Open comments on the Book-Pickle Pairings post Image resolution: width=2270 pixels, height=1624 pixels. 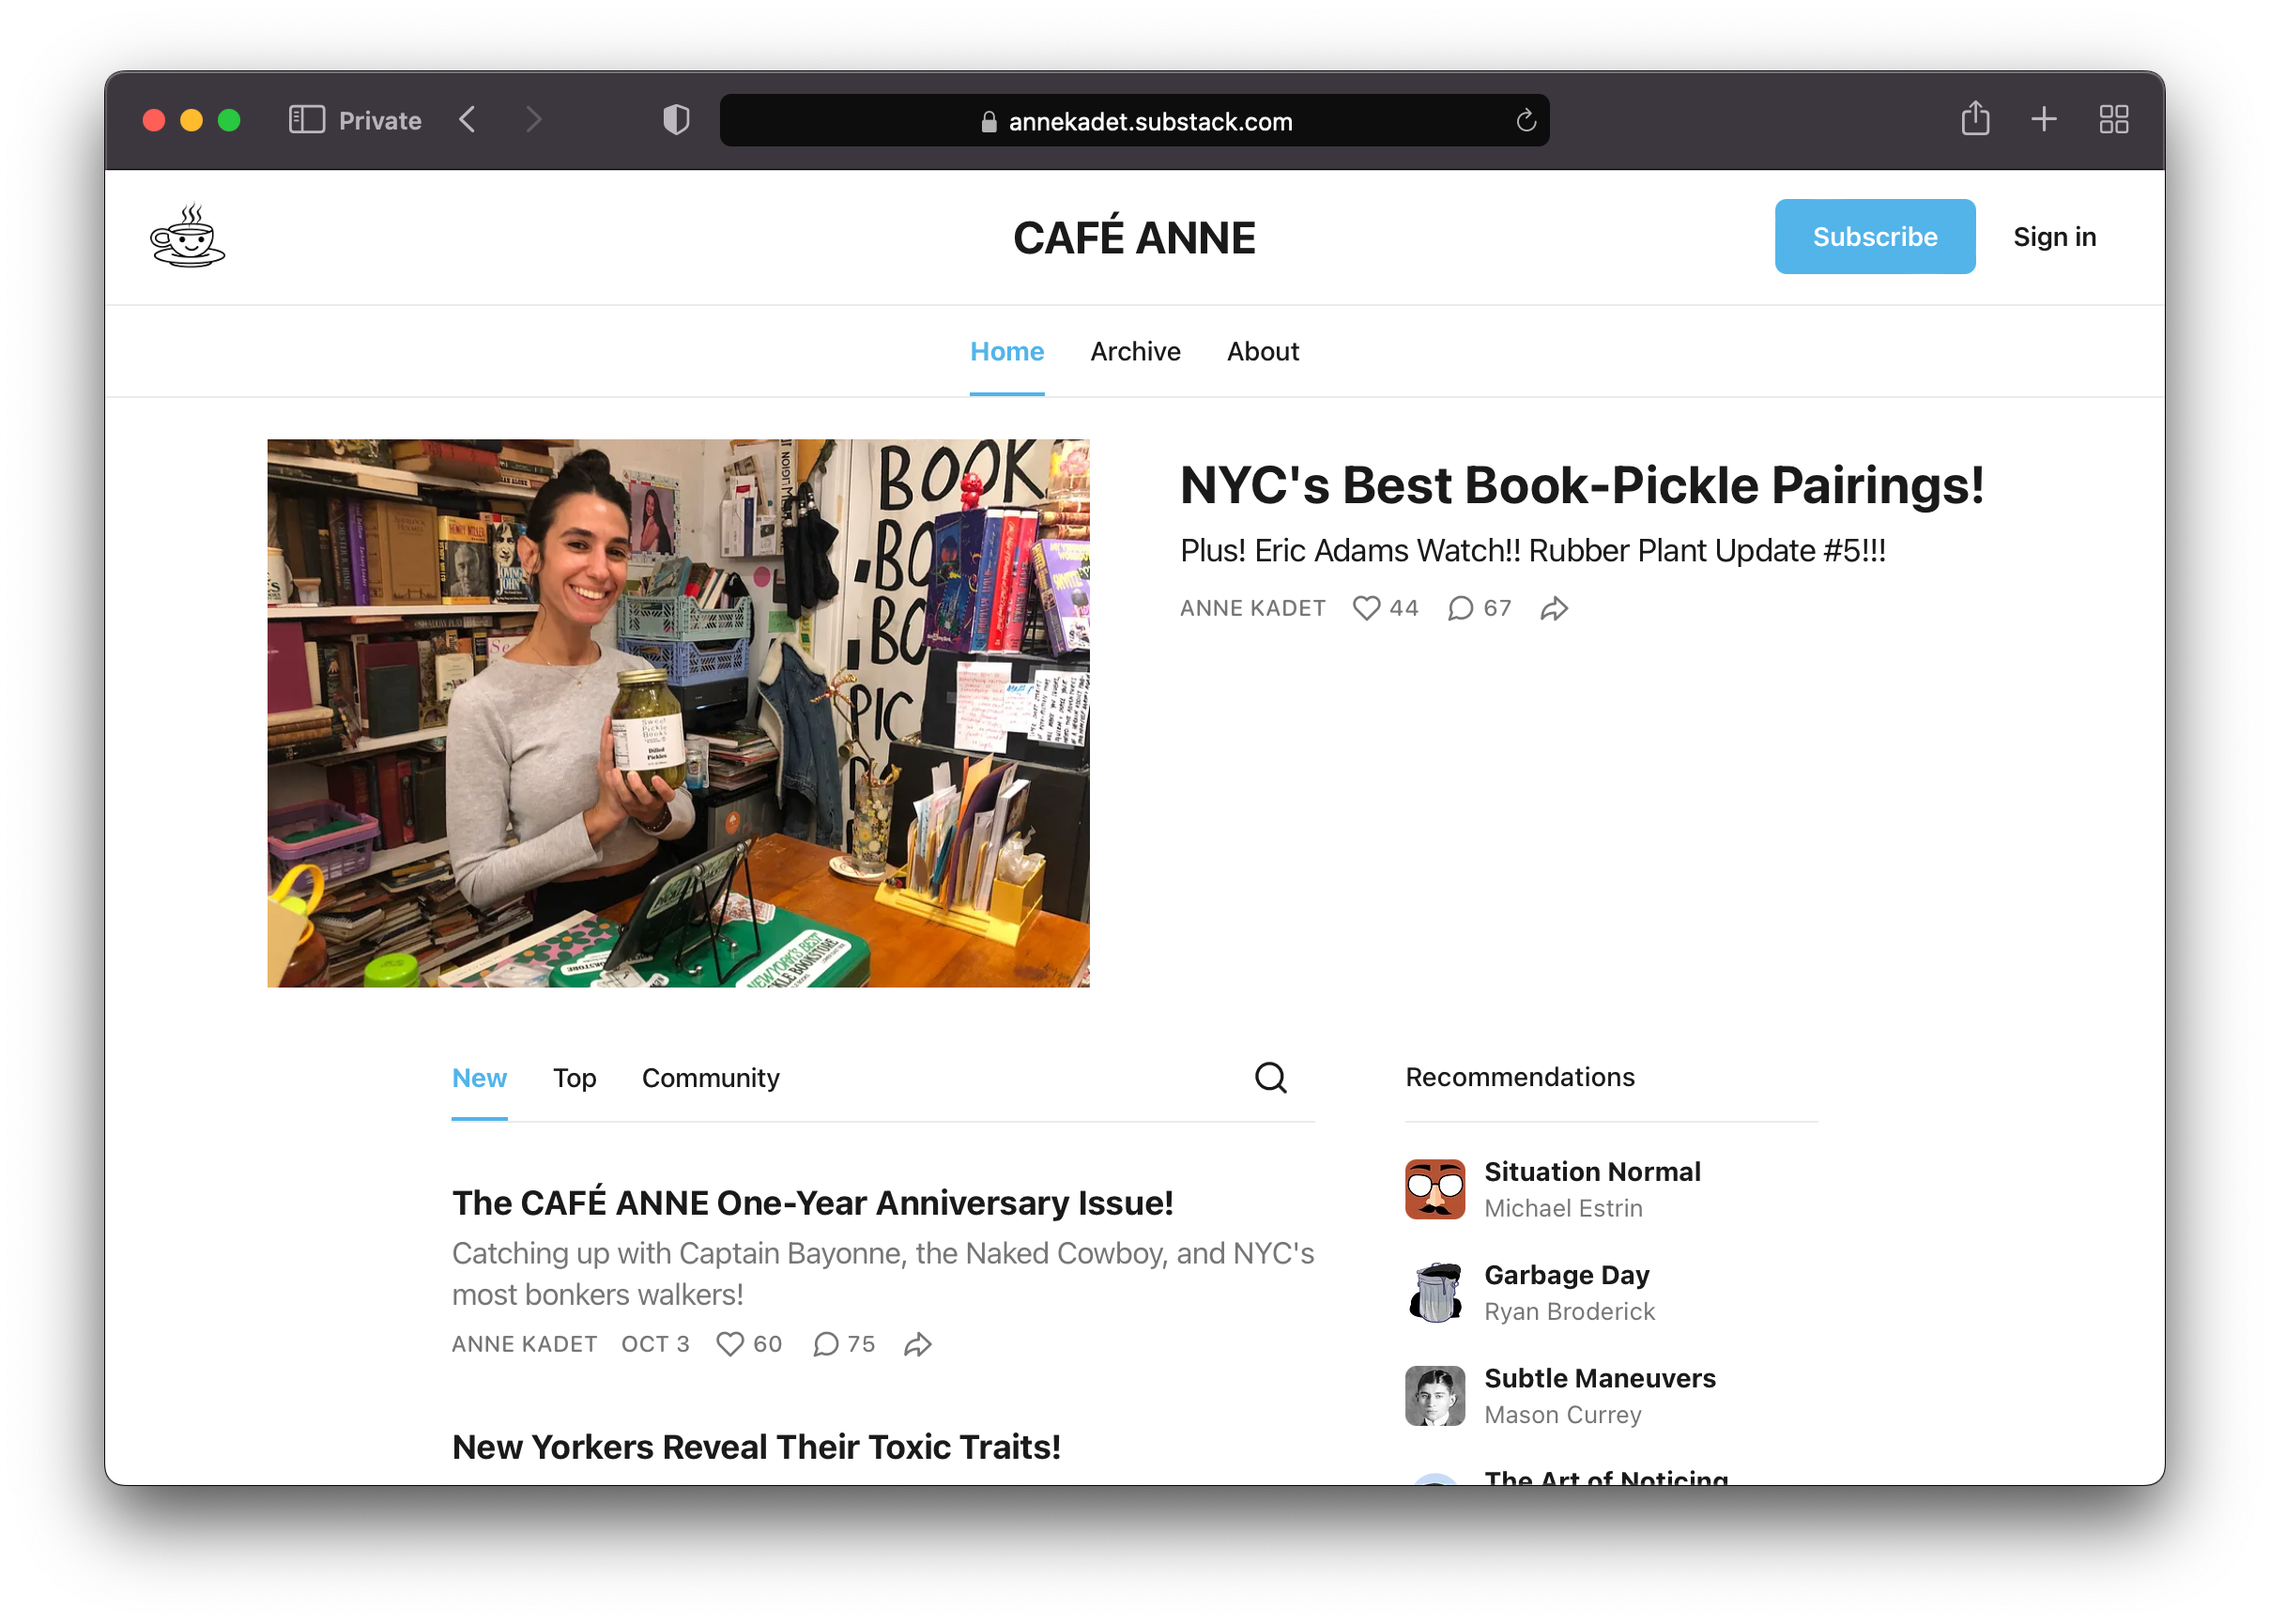click(x=1460, y=608)
